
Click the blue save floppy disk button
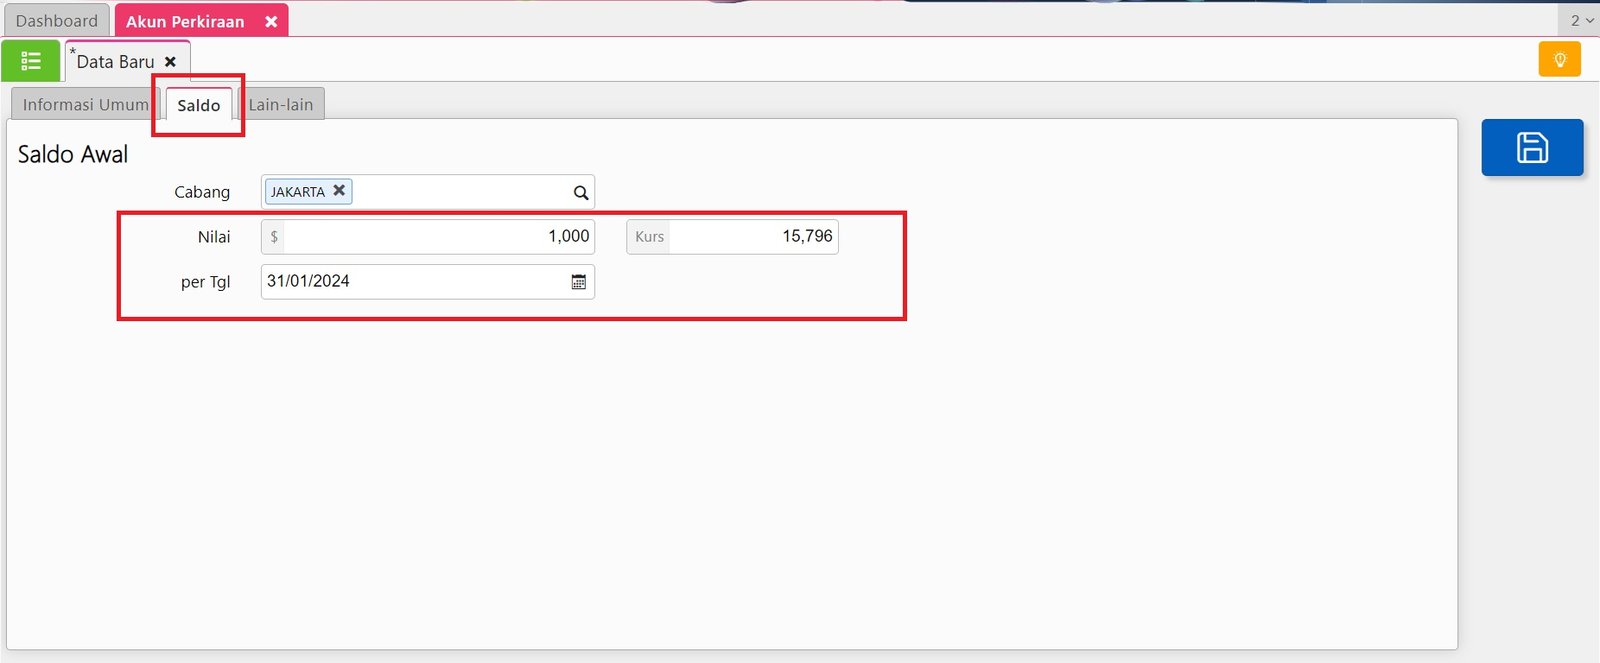(1532, 148)
